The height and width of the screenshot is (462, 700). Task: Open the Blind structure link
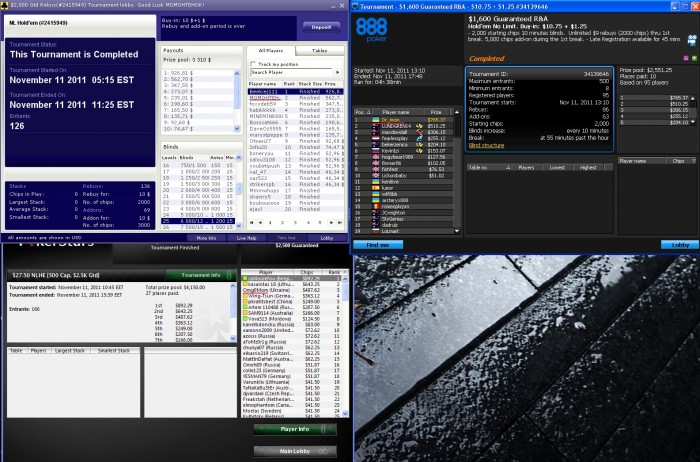pyautogui.click(x=486, y=146)
